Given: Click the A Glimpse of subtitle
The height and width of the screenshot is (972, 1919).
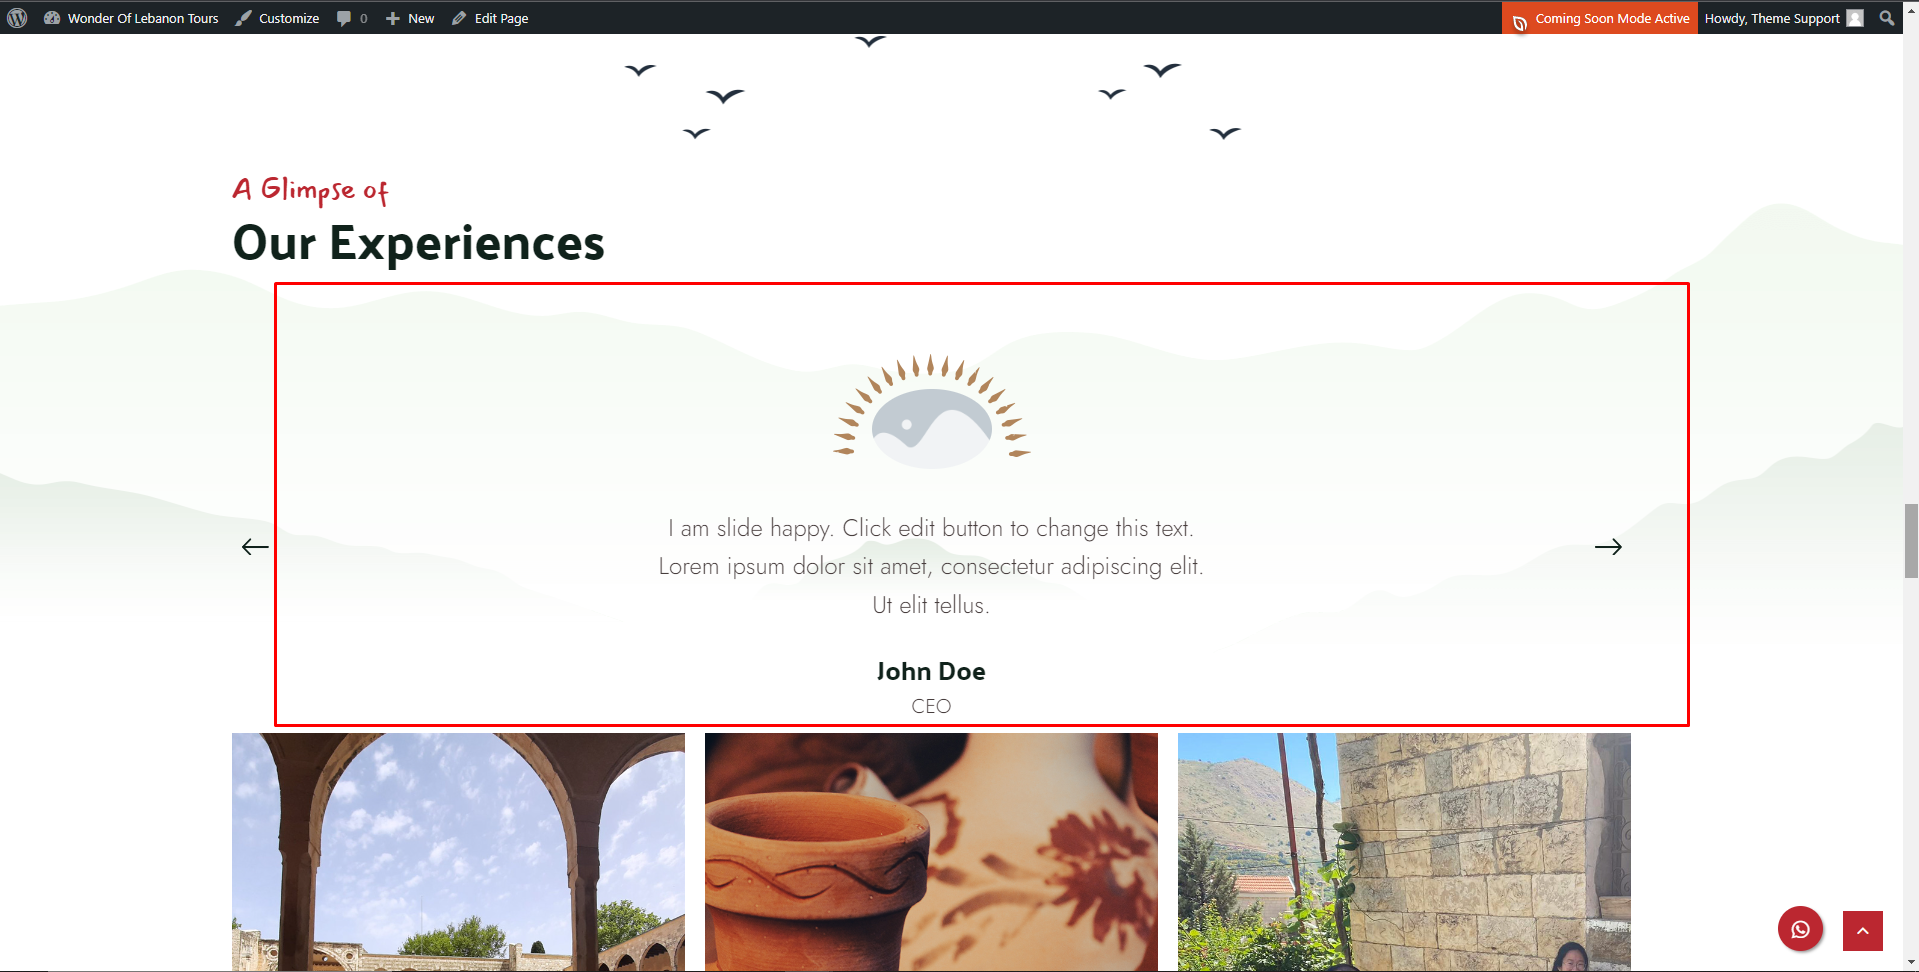Looking at the screenshot, I should 311,190.
